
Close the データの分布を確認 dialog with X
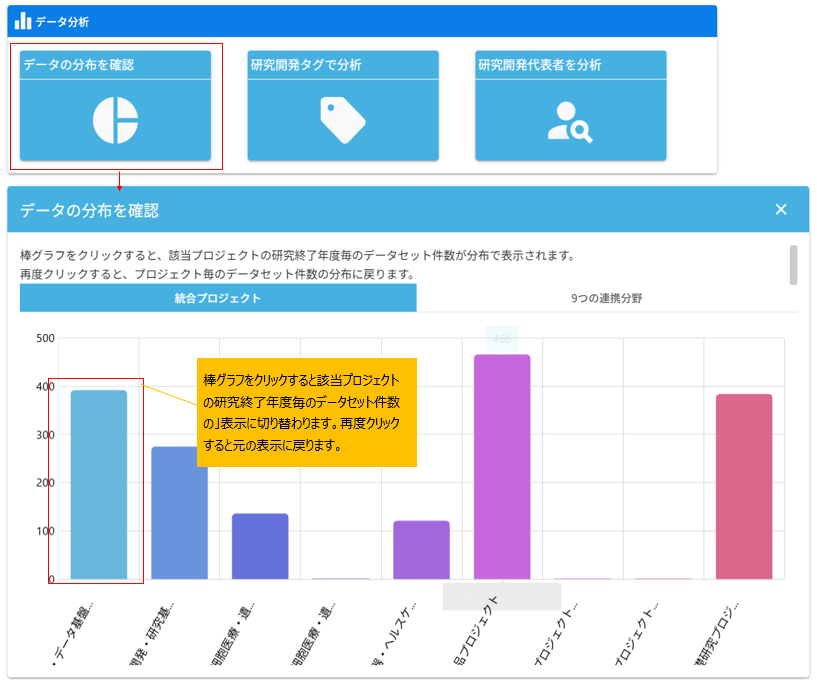781,209
